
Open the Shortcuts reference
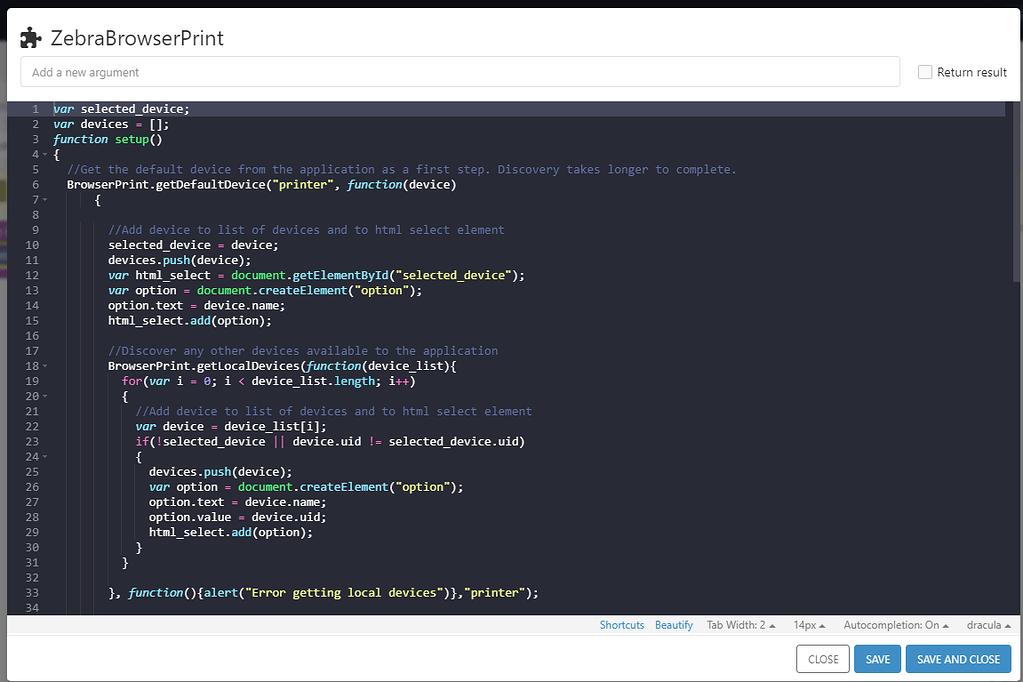tap(621, 624)
